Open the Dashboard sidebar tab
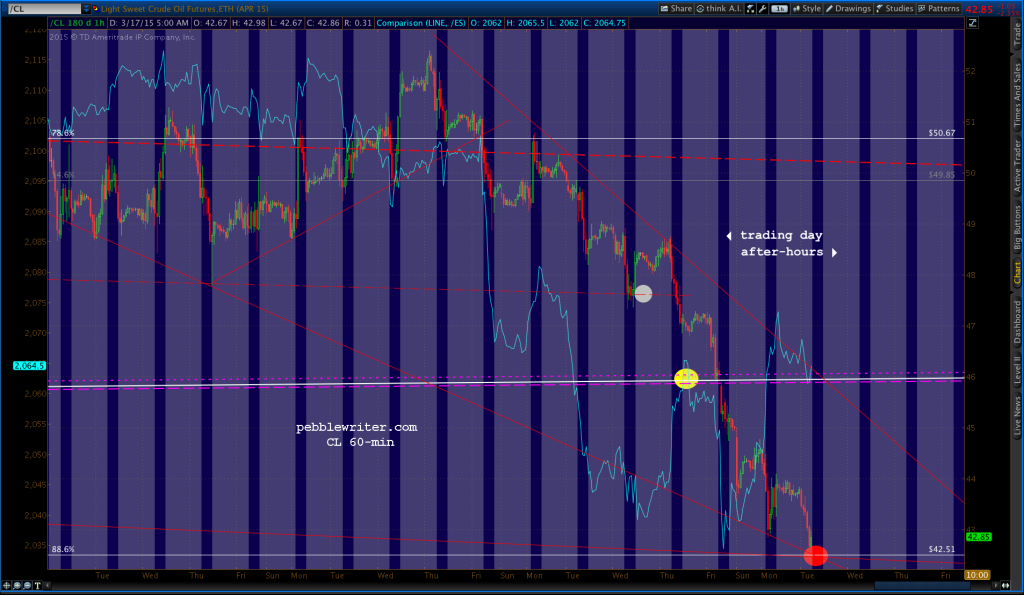This screenshot has height=595, width=1024. click(1017, 321)
